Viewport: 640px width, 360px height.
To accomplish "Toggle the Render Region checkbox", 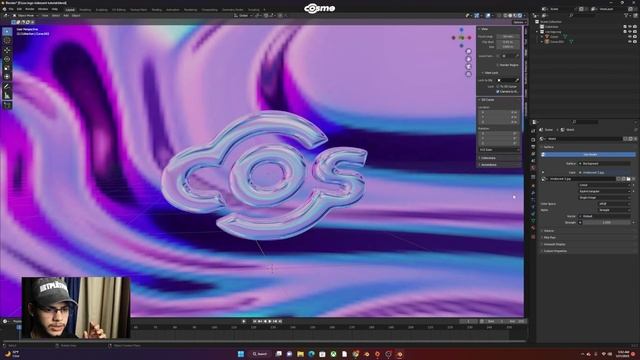I will (498, 65).
